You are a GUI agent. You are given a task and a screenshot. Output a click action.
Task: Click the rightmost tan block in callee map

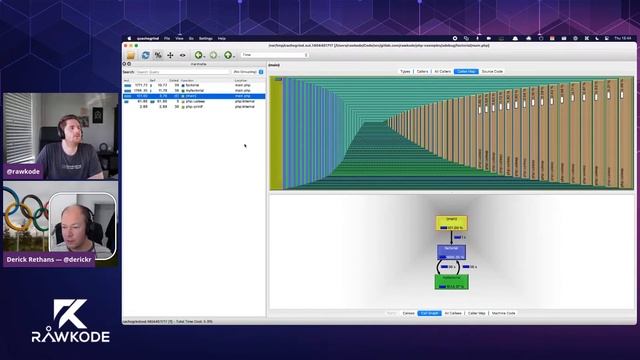point(626,133)
